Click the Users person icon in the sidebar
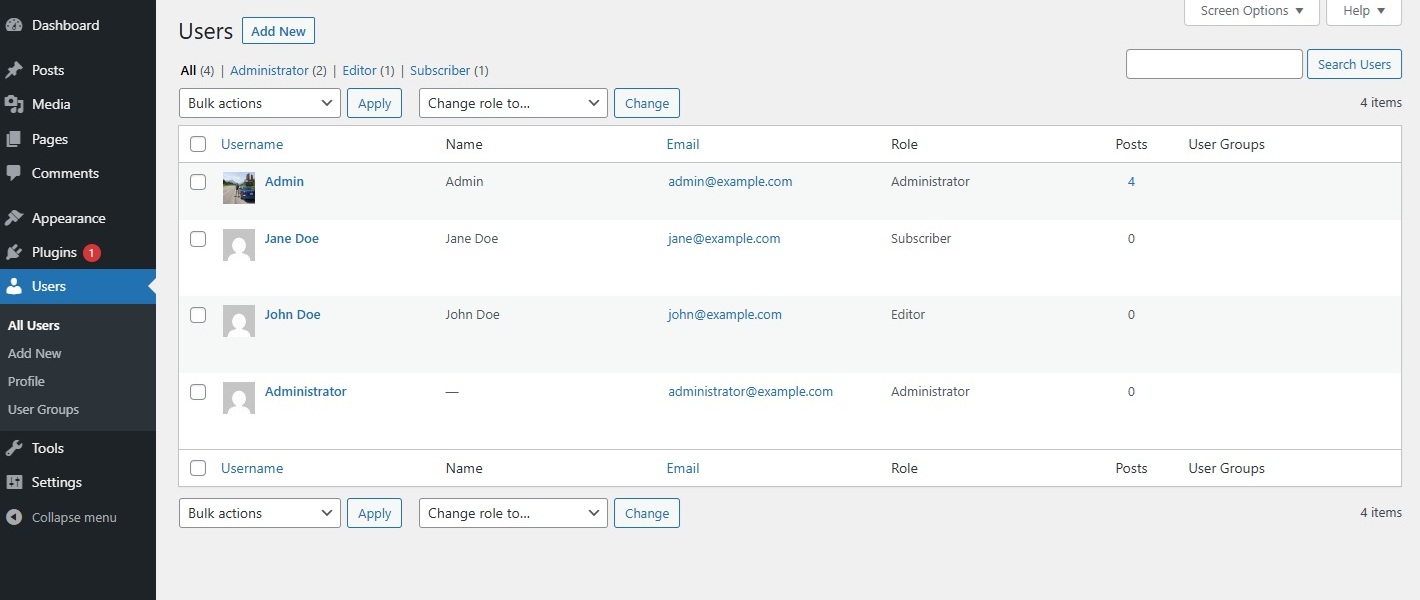 (x=14, y=286)
